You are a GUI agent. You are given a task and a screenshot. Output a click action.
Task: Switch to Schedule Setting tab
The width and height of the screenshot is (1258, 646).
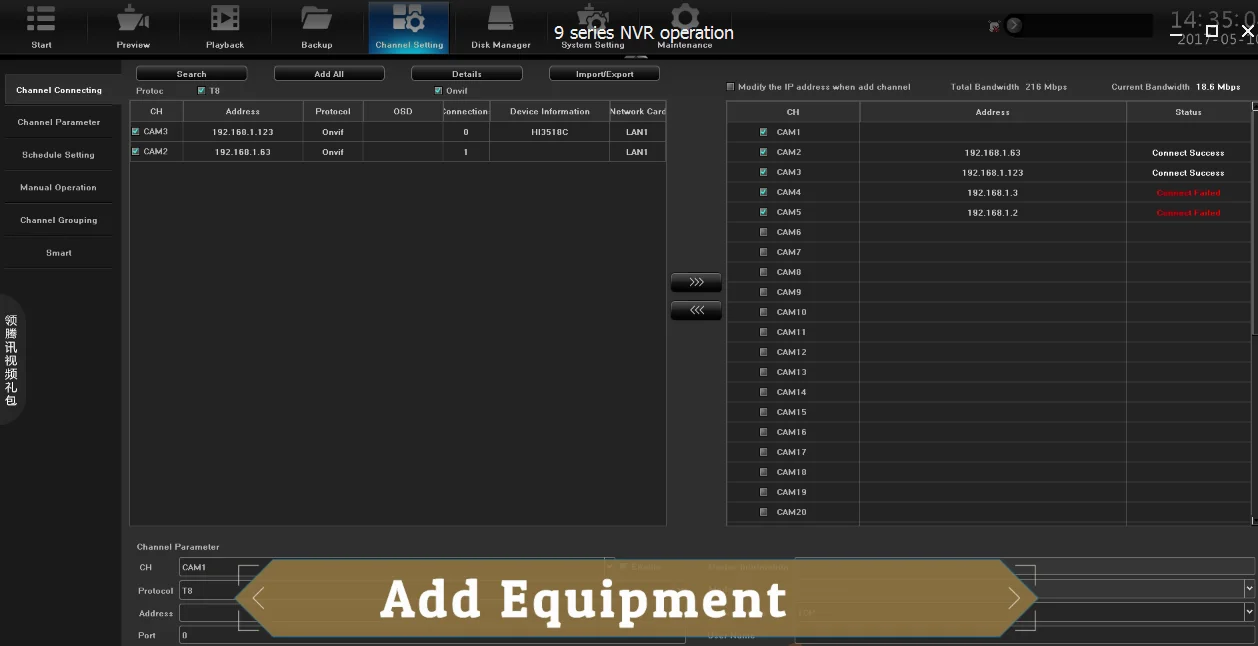pos(59,155)
